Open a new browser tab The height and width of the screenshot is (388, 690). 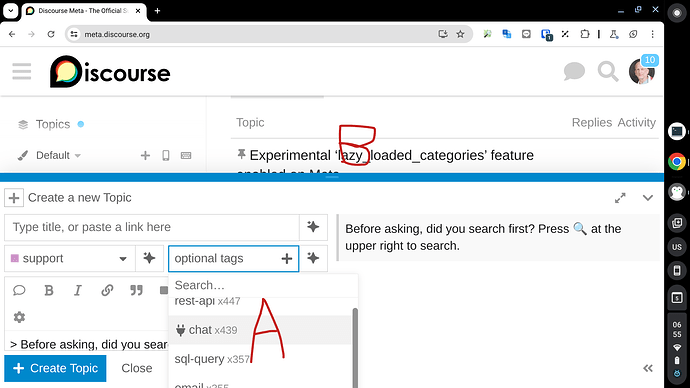(157, 11)
